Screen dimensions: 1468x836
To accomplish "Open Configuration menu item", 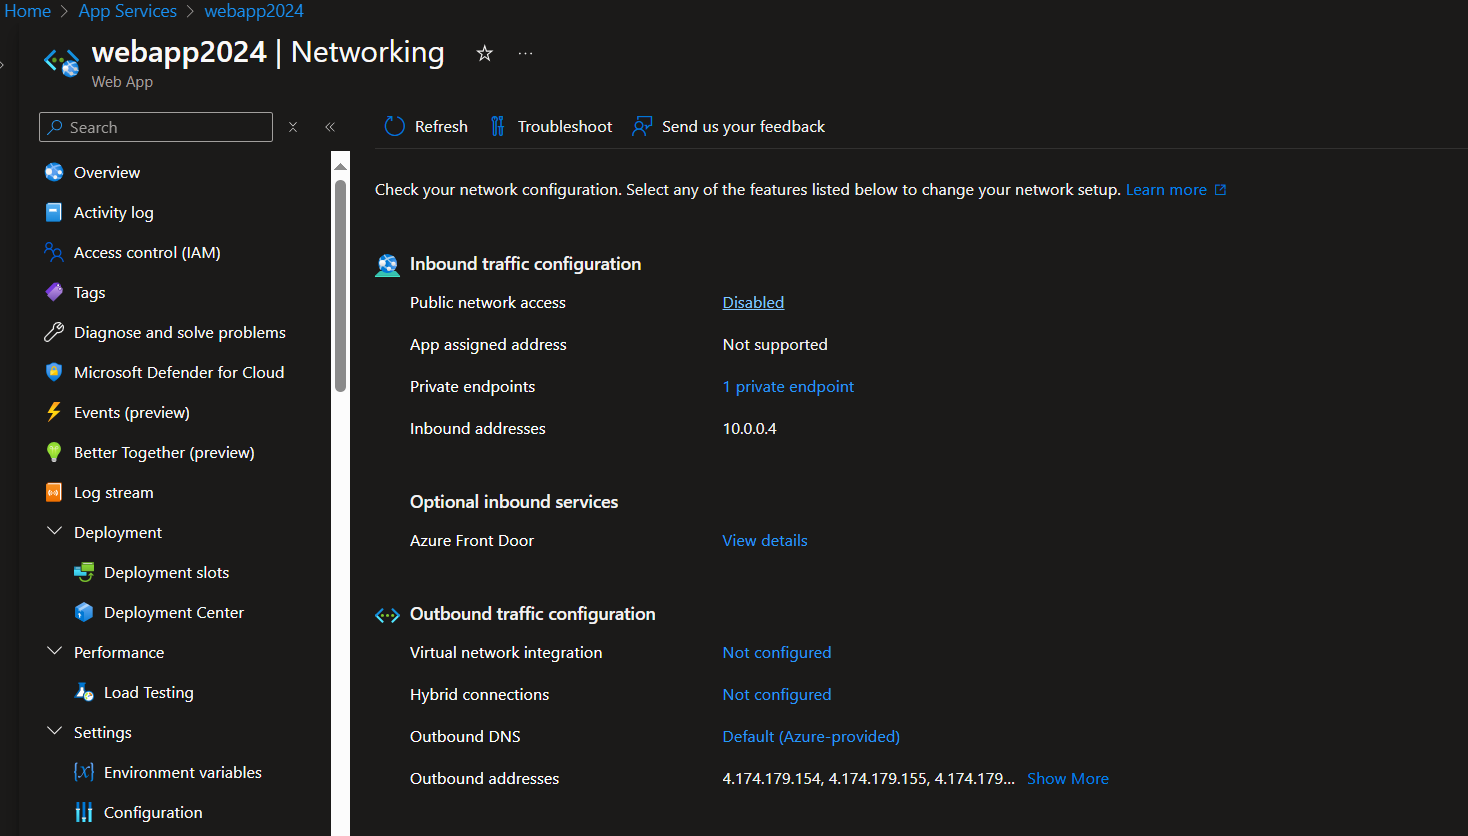I will point(153,812).
